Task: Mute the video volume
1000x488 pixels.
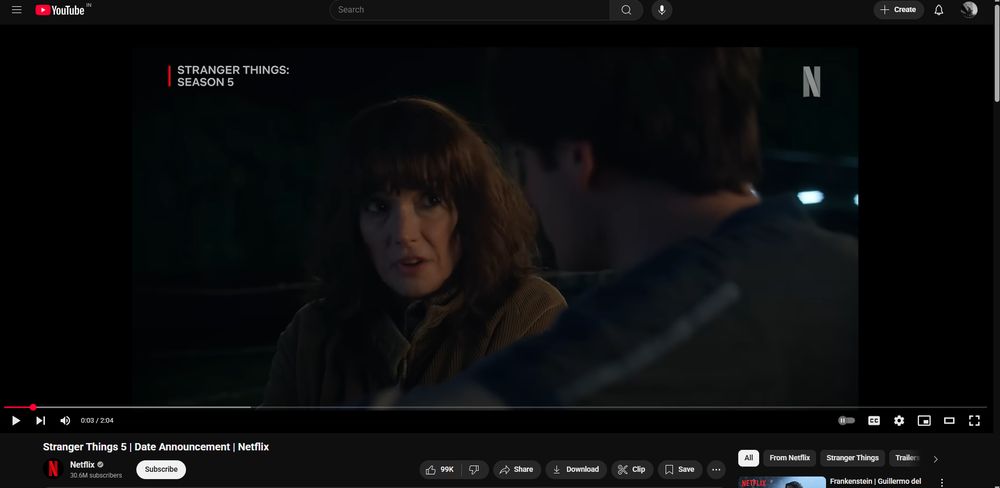Action: [x=65, y=420]
